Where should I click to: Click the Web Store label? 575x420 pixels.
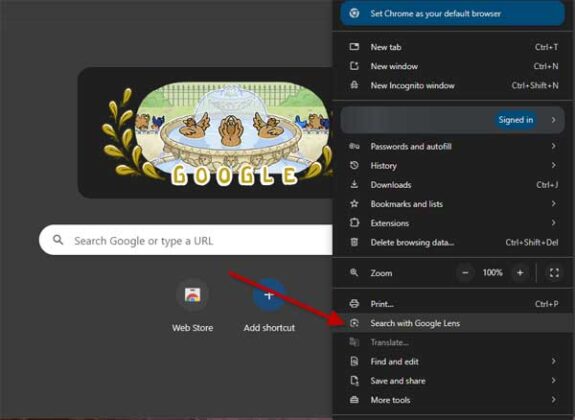(x=193, y=328)
